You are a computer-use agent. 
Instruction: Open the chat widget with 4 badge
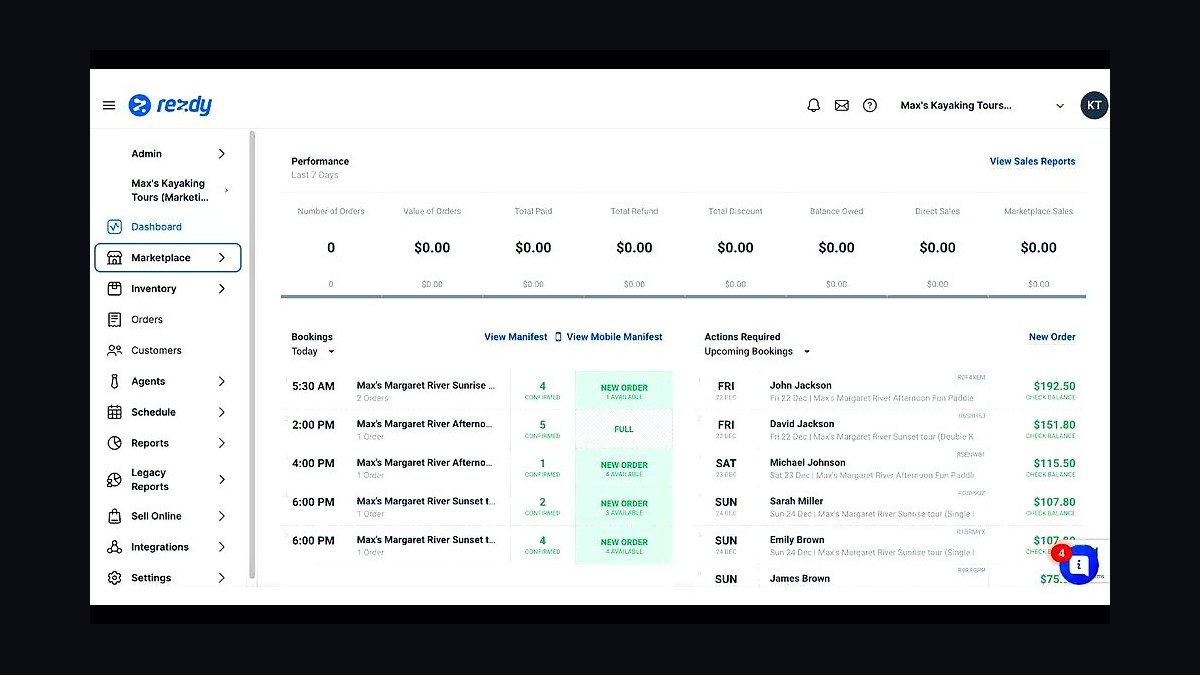tap(1078, 564)
